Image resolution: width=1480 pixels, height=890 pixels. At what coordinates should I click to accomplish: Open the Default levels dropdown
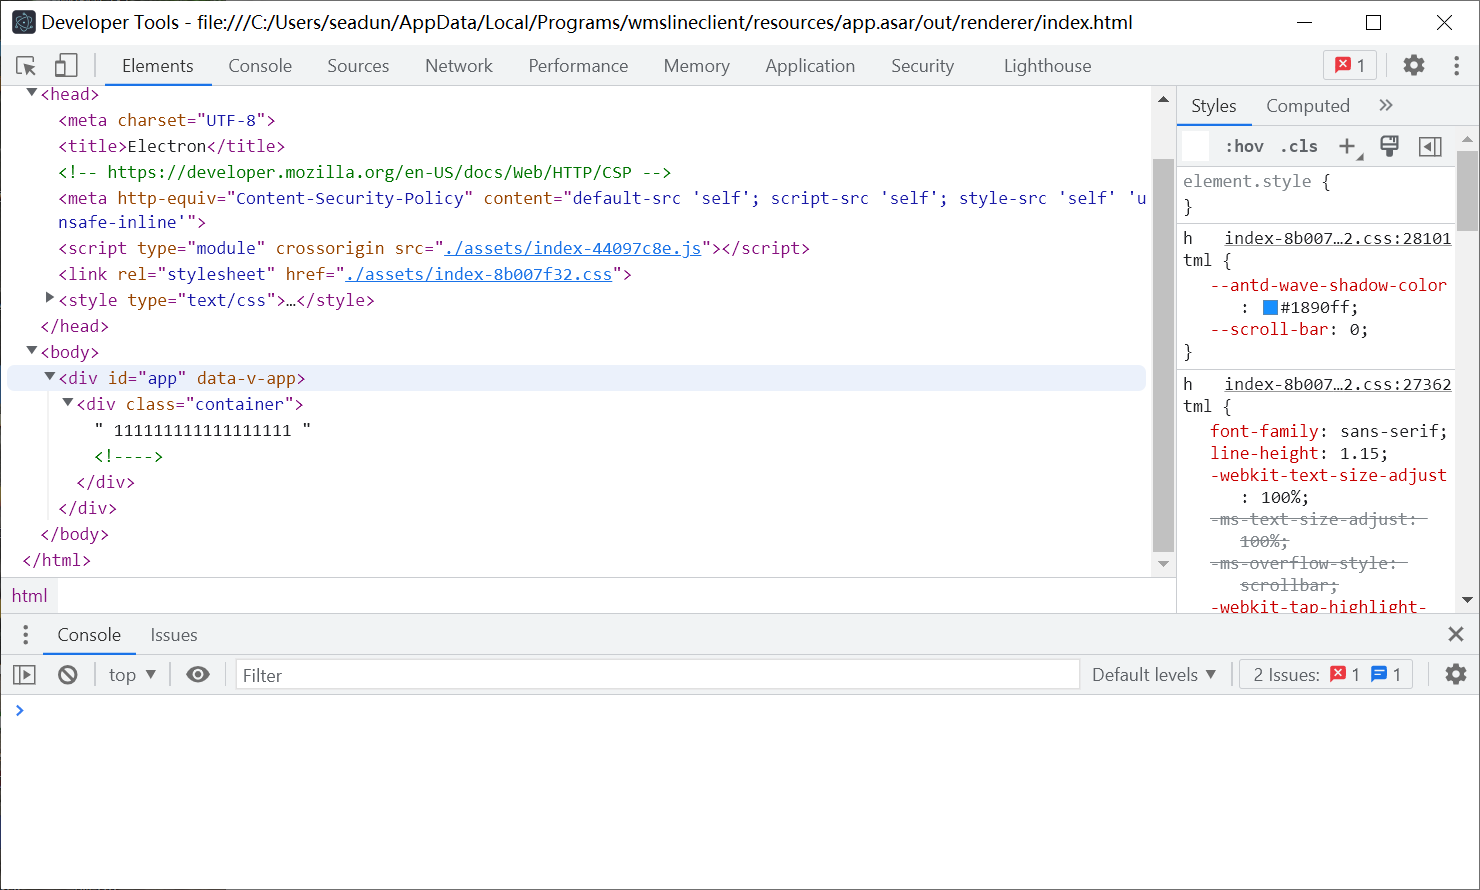1154,675
